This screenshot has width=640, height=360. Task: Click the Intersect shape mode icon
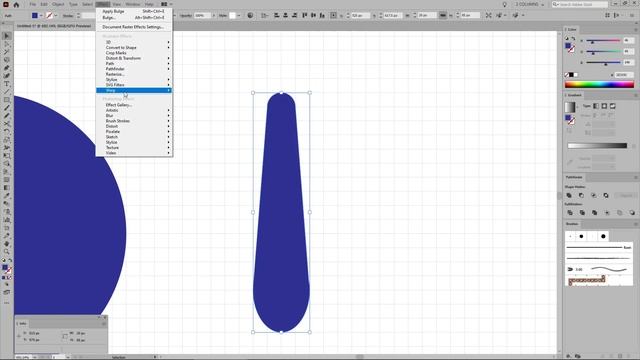coord(593,196)
